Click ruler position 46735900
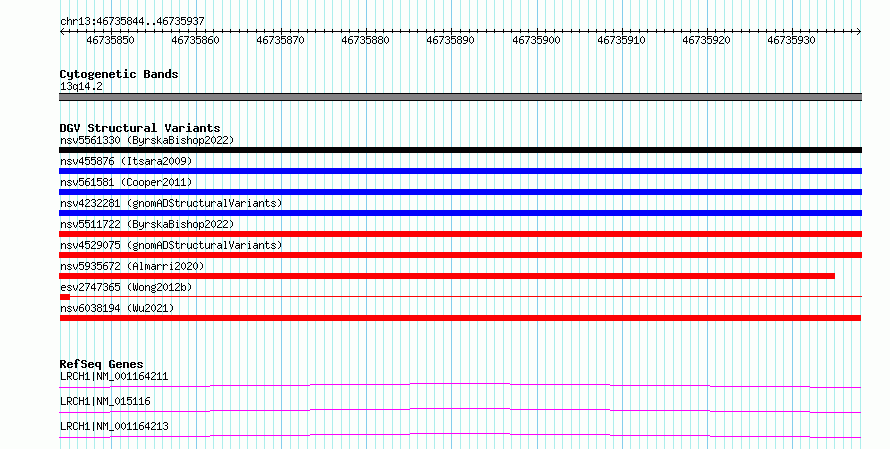This screenshot has width=890, height=449. [x=536, y=40]
